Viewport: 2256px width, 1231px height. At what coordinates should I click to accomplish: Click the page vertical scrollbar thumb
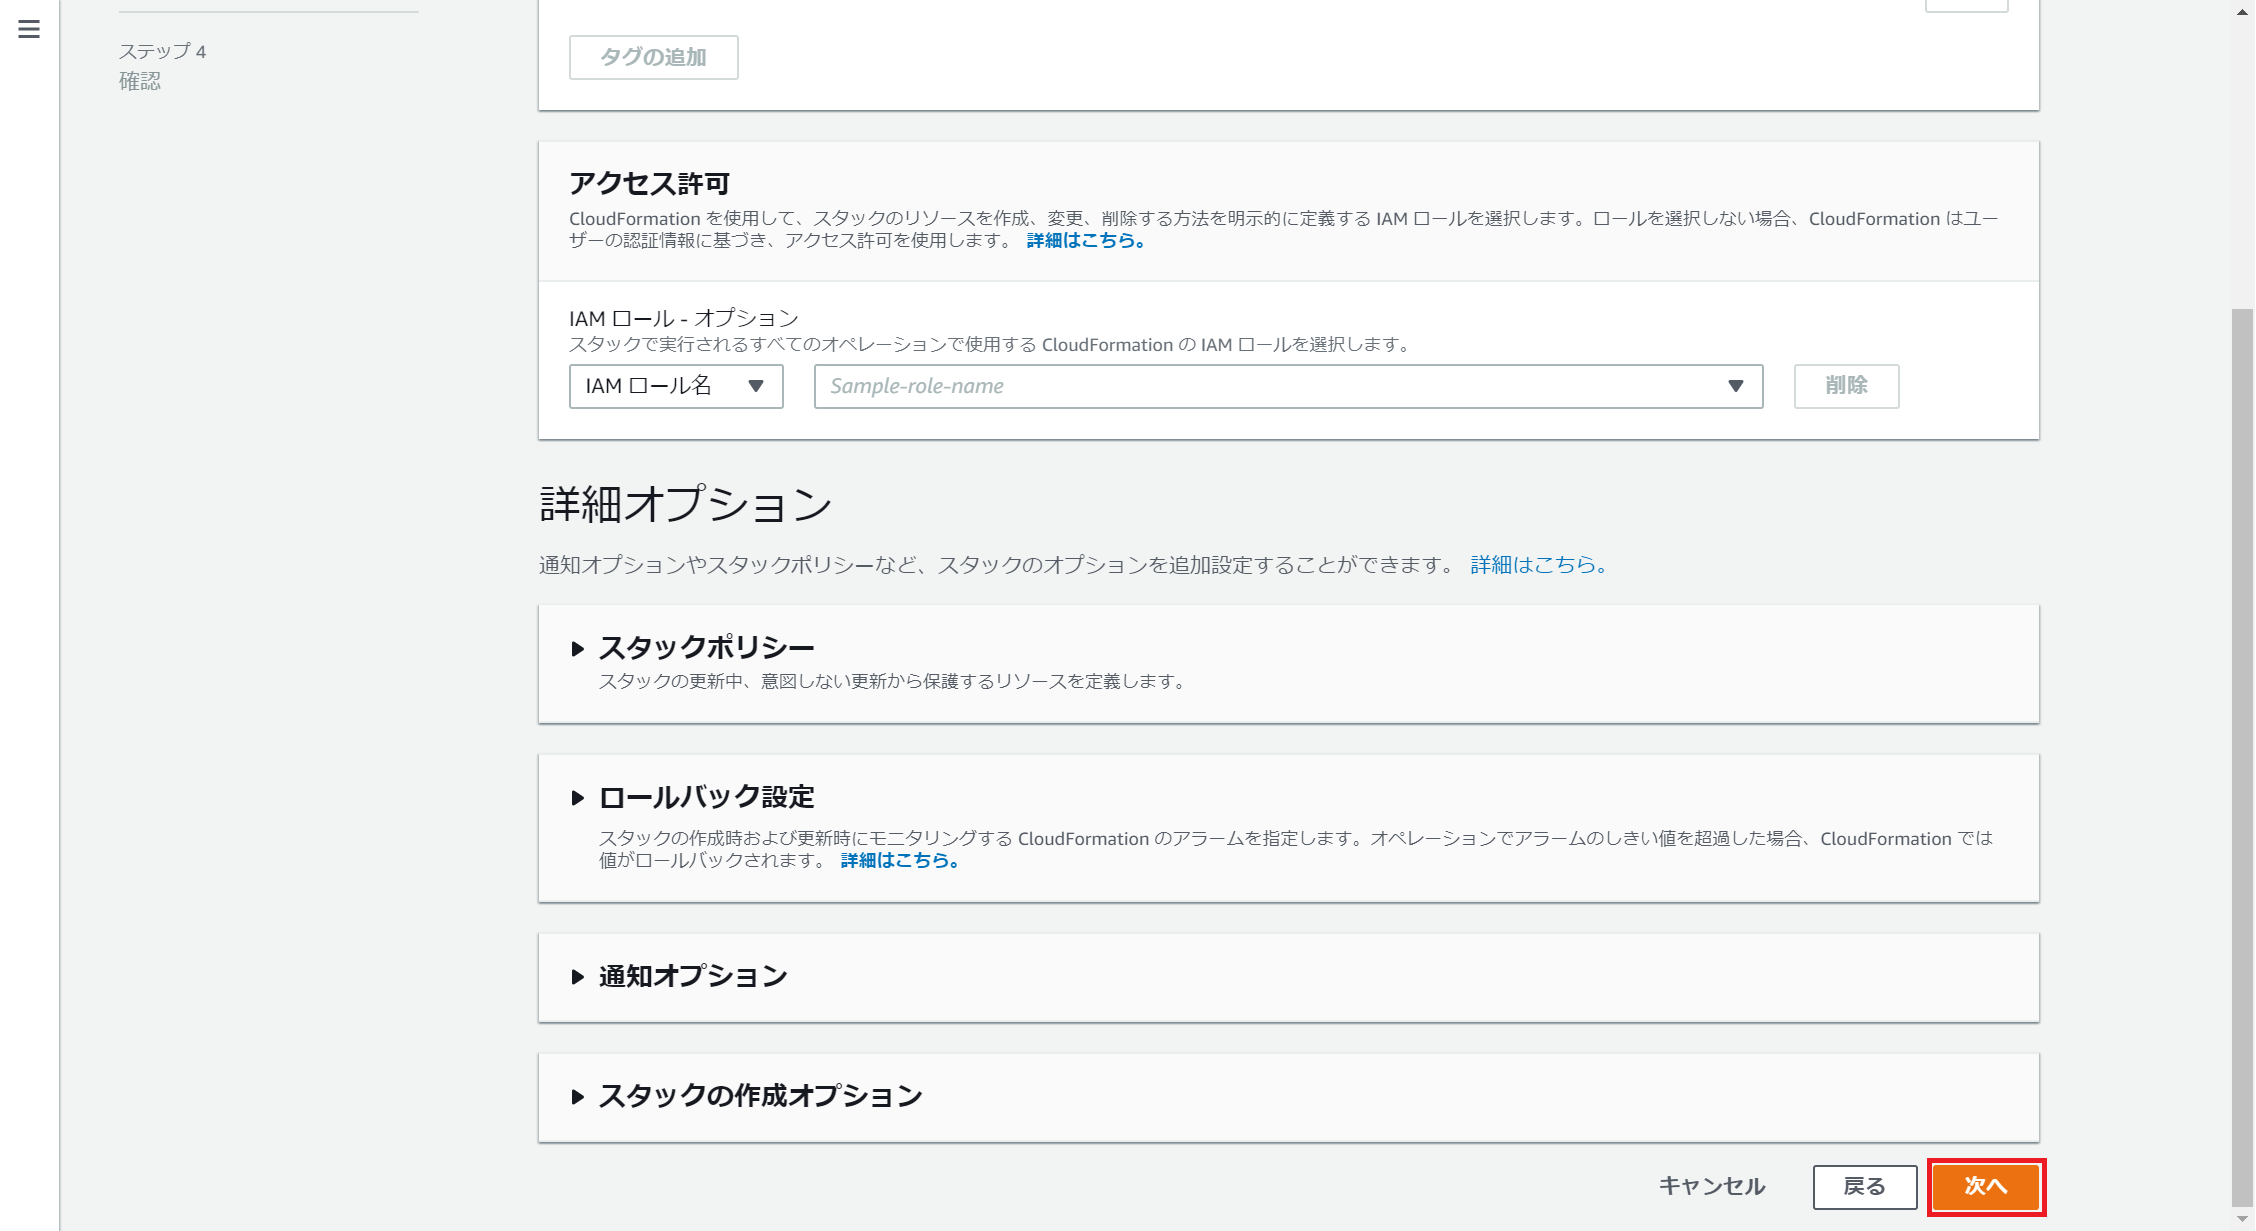[2243, 757]
